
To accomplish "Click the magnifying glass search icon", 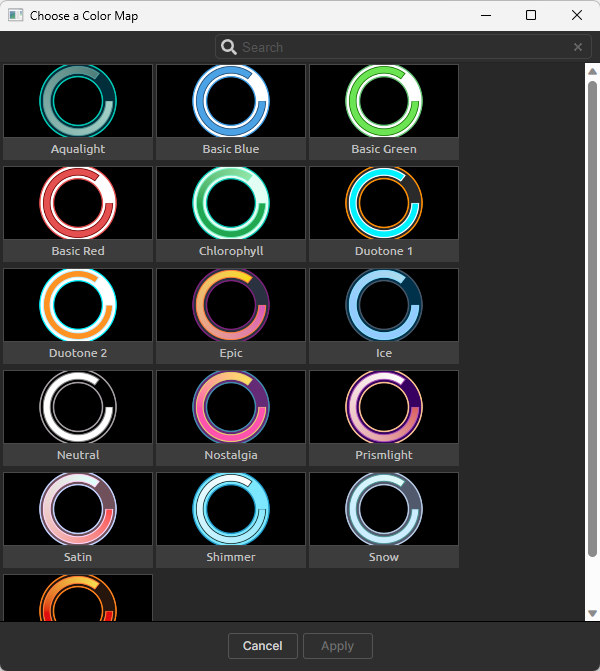I will point(229,47).
